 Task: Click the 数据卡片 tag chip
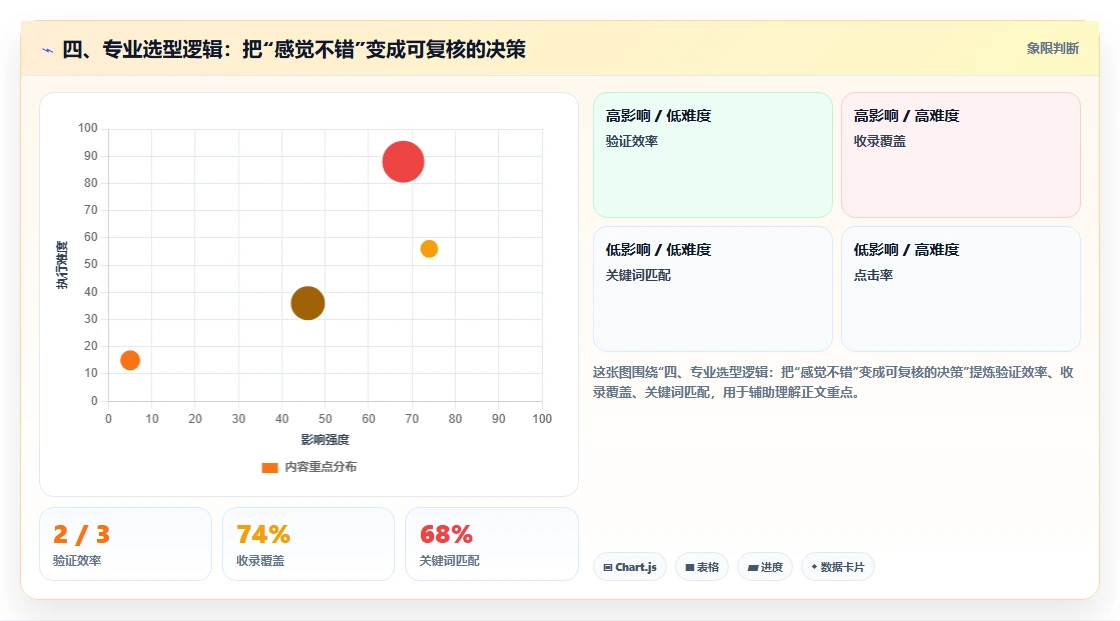(838, 567)
